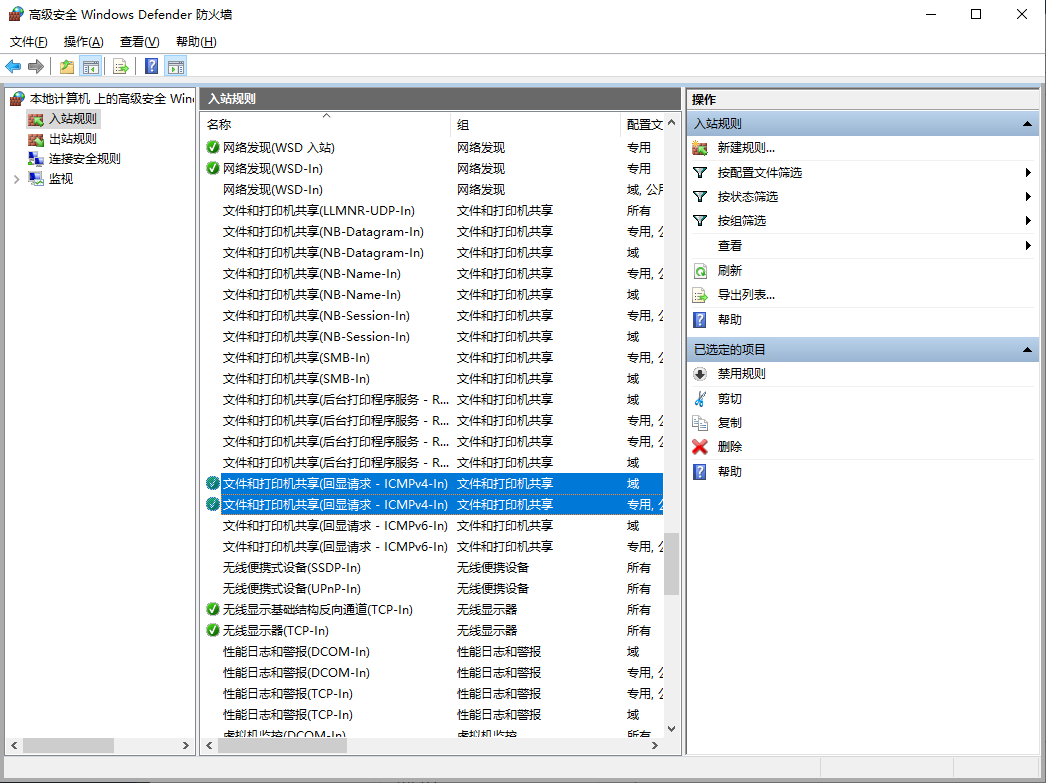This screenshot has height=783, width=1046.
Task: Click the 按配置文件筛选 funnel icon
Action: (700, 173)
